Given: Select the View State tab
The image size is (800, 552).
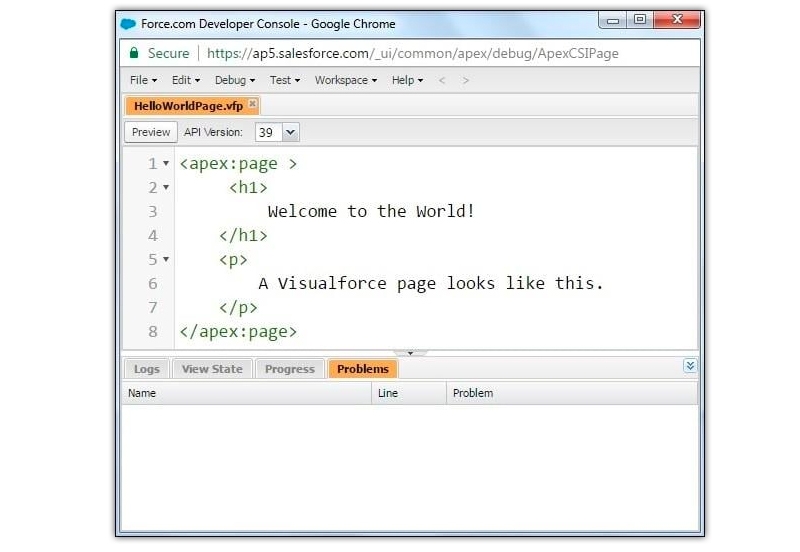Looking at the screenshot, I should coord(212,369).
